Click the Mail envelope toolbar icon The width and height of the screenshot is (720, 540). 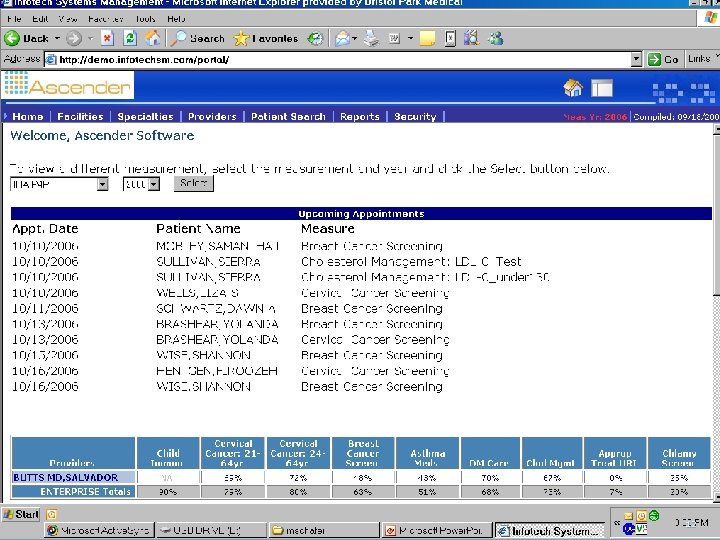click(343, 39)
